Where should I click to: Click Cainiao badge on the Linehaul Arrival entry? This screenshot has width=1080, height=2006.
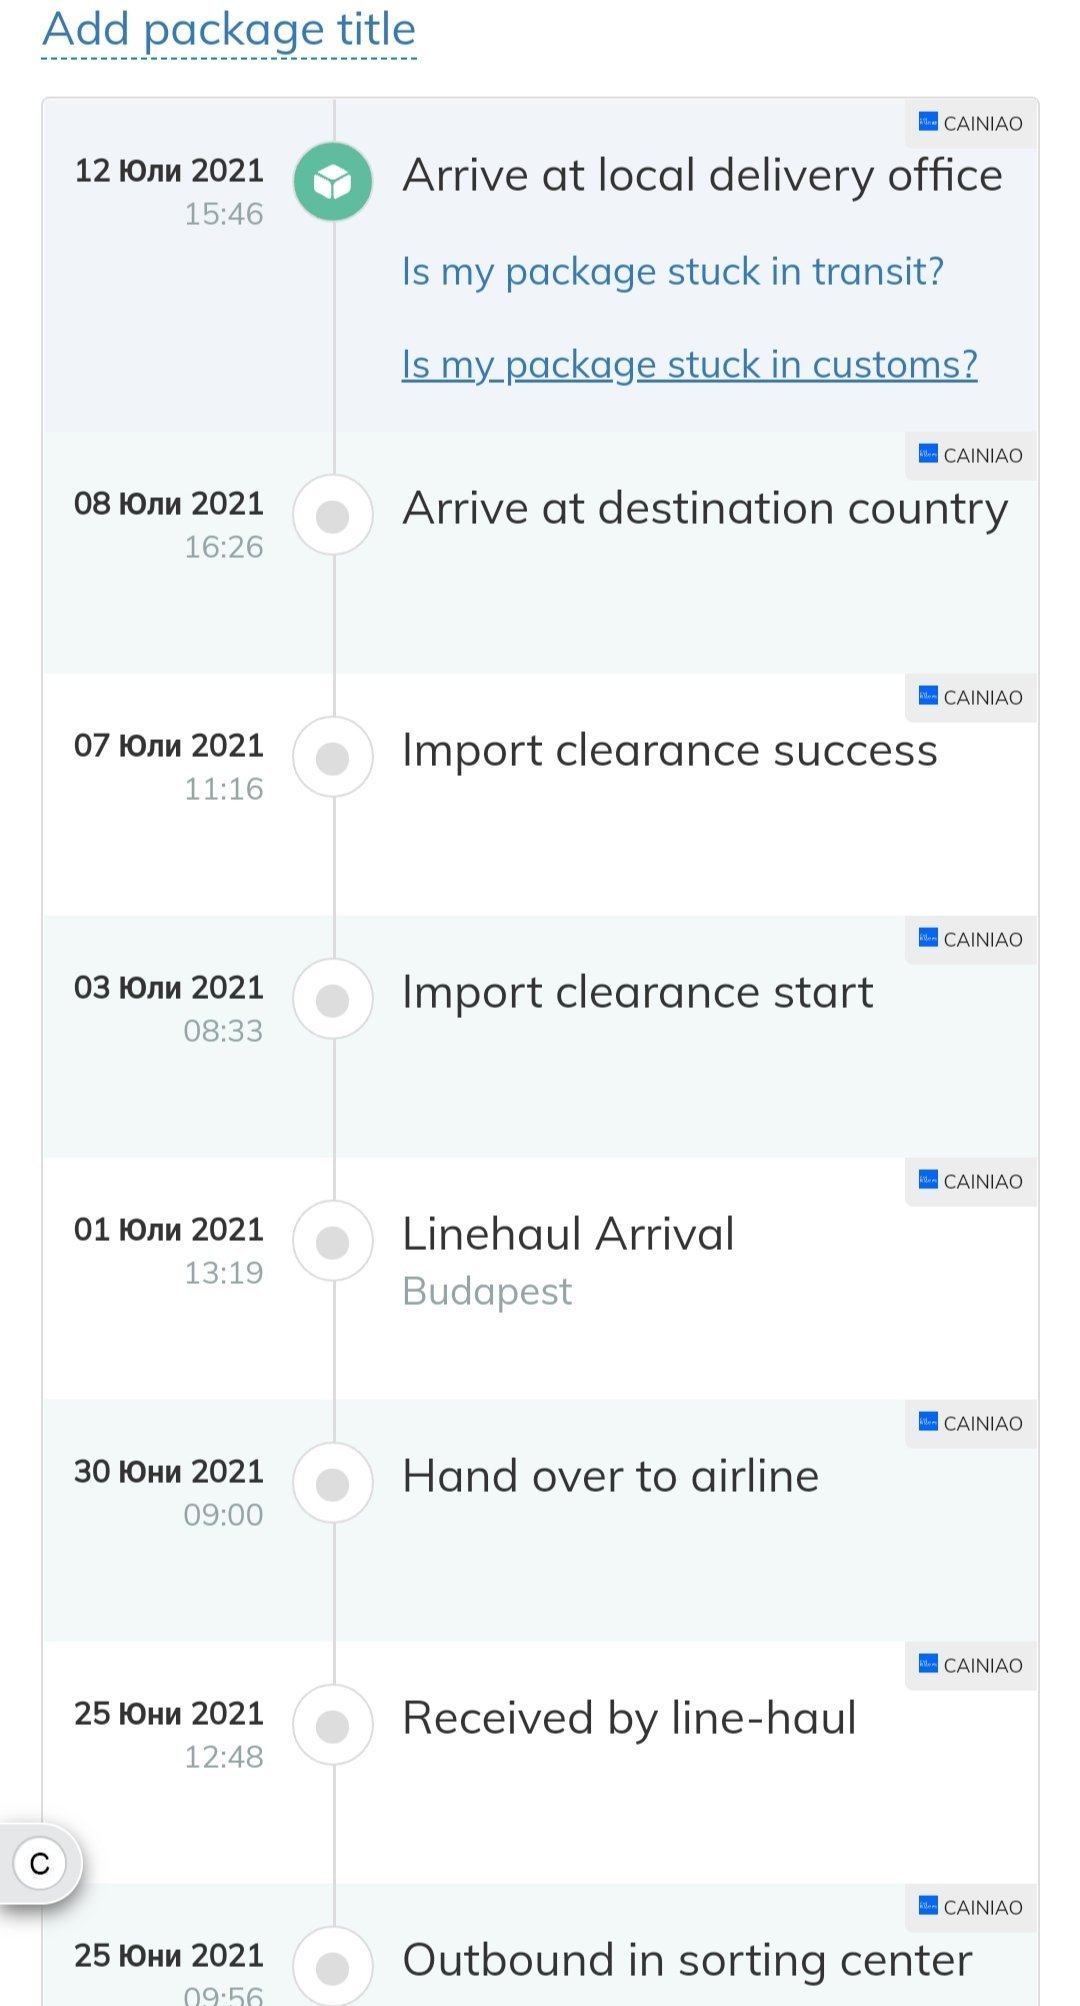pos(971,1182)
